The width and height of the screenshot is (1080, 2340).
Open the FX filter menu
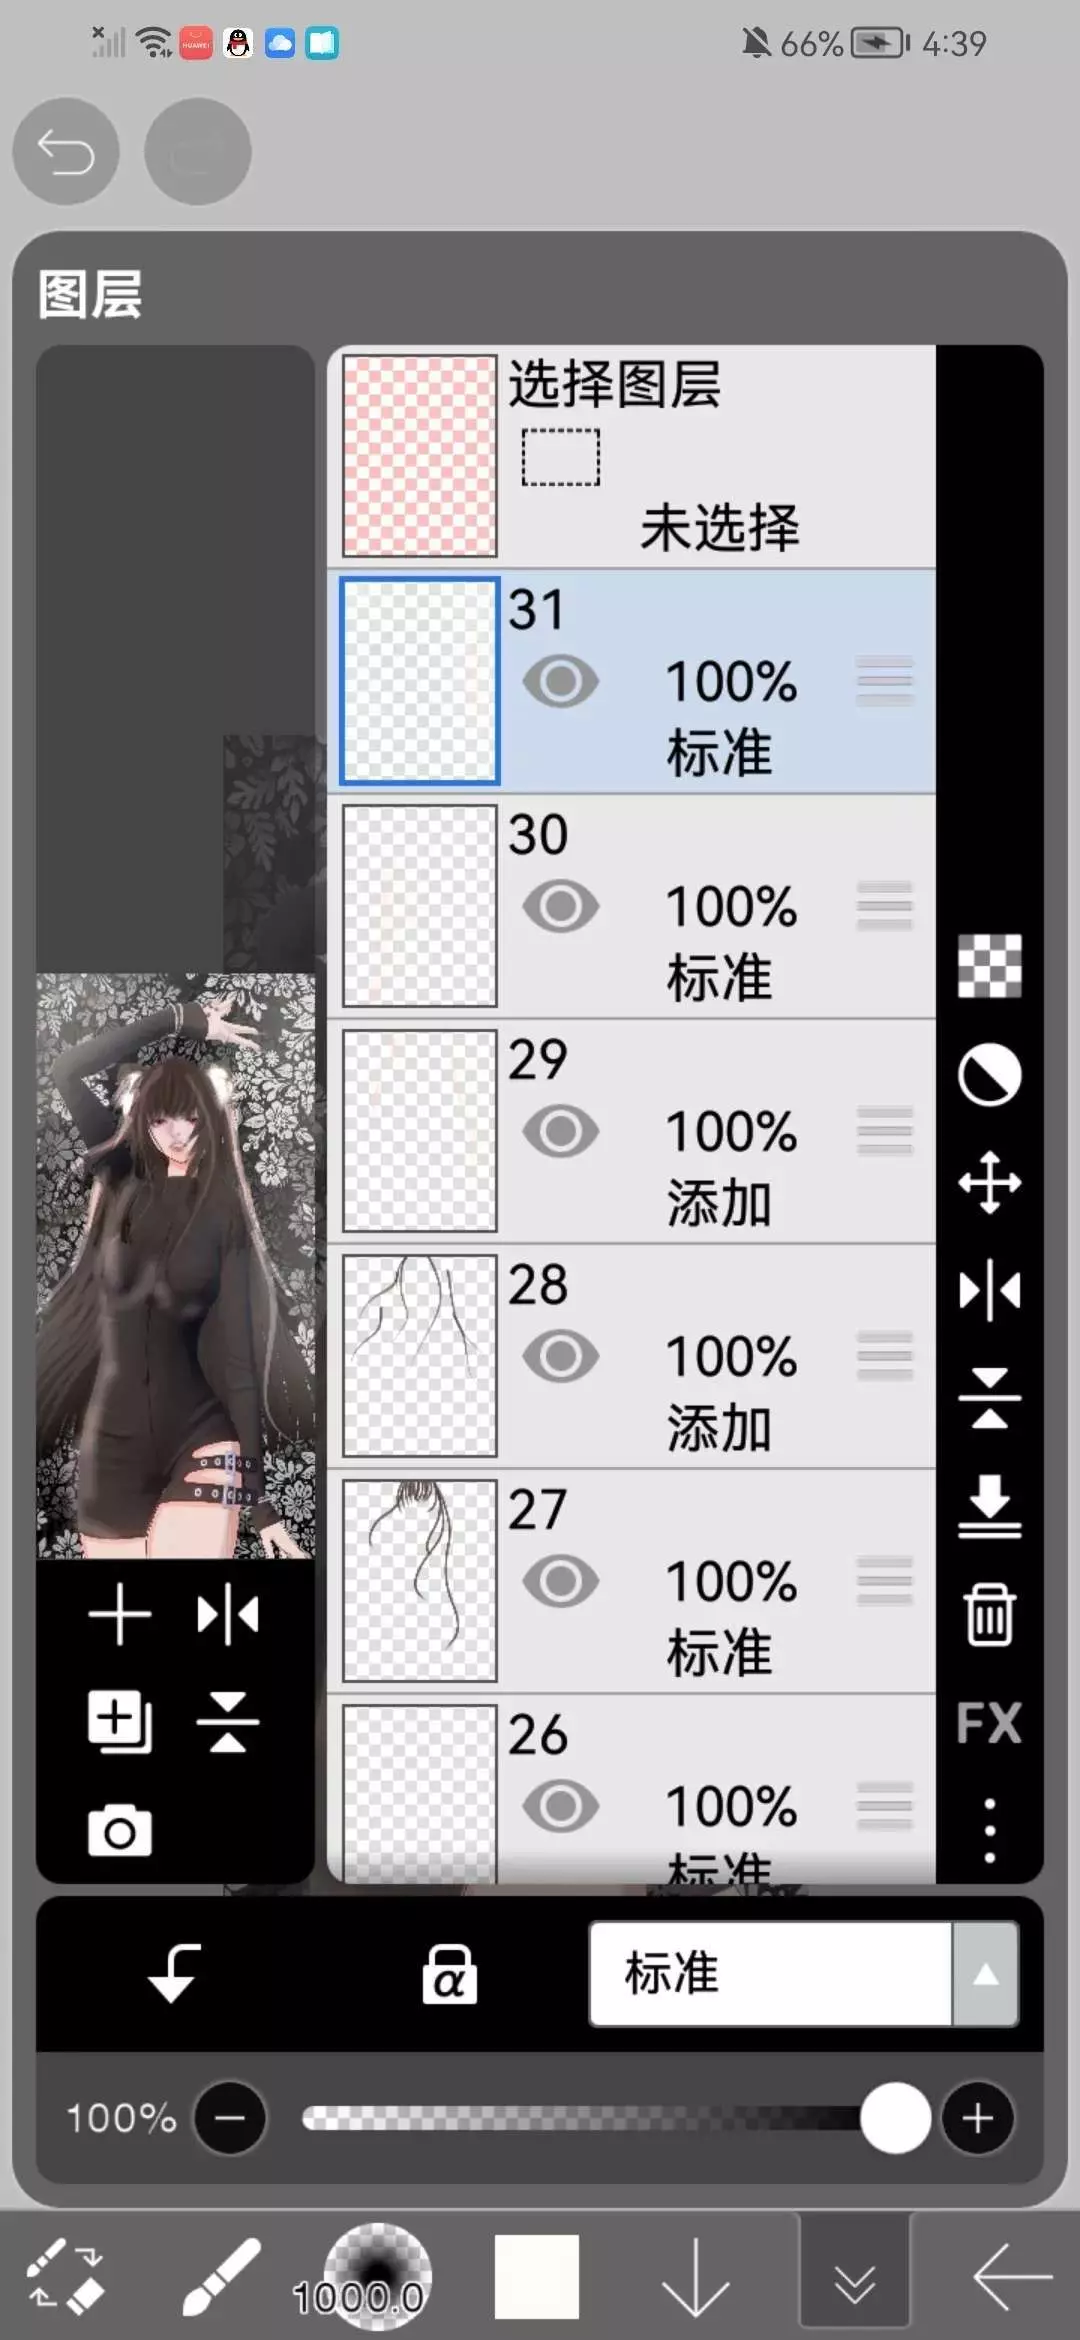[989, 1722]
